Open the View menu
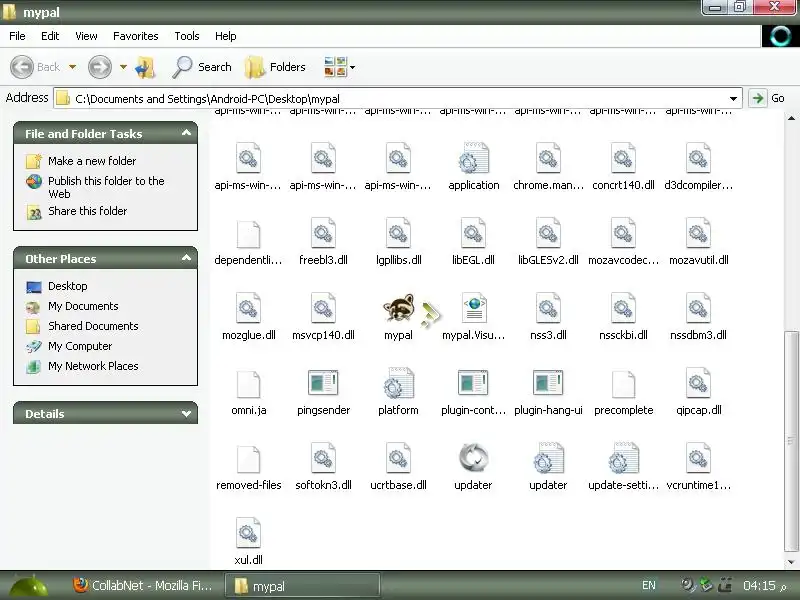 coord(86,36)
